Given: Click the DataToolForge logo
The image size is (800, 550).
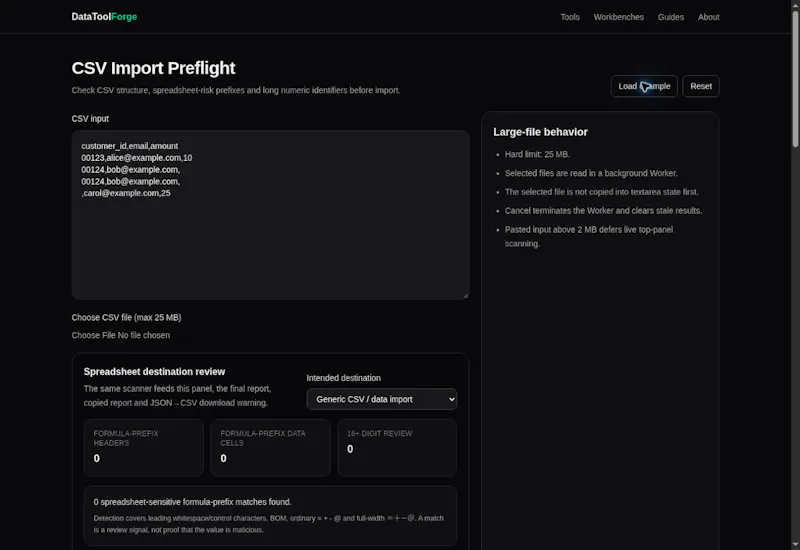Looking at the screenshot, I should click(x=104, y=17).
